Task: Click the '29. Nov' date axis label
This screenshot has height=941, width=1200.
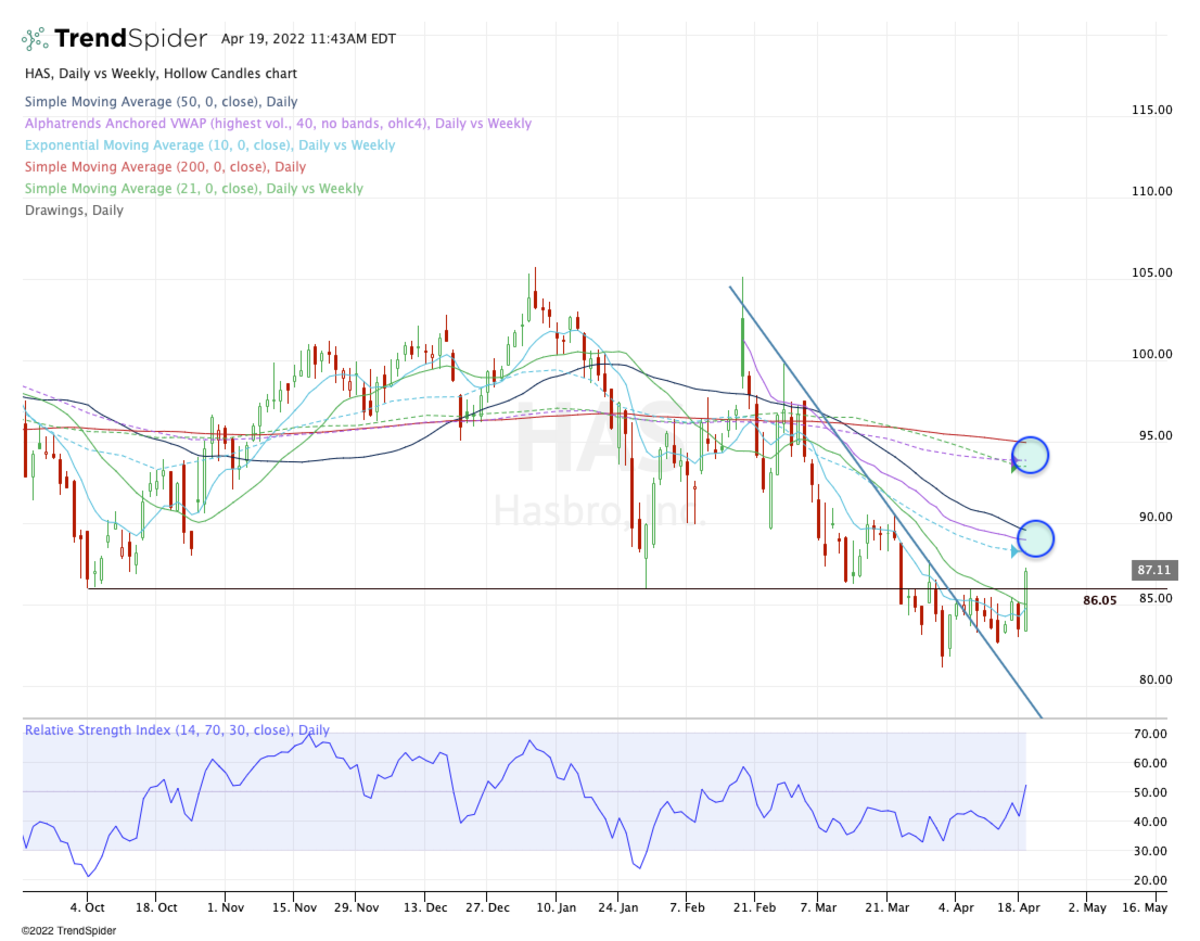Action: 358,908
